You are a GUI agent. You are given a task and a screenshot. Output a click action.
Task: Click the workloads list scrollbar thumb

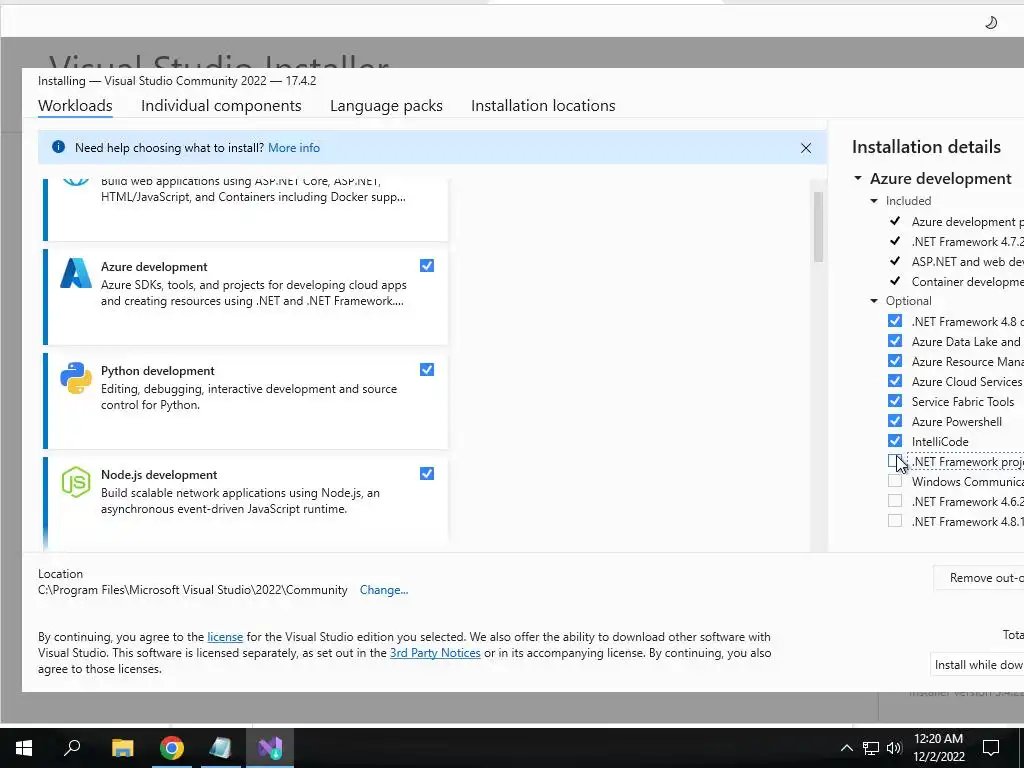click(818, 227)
